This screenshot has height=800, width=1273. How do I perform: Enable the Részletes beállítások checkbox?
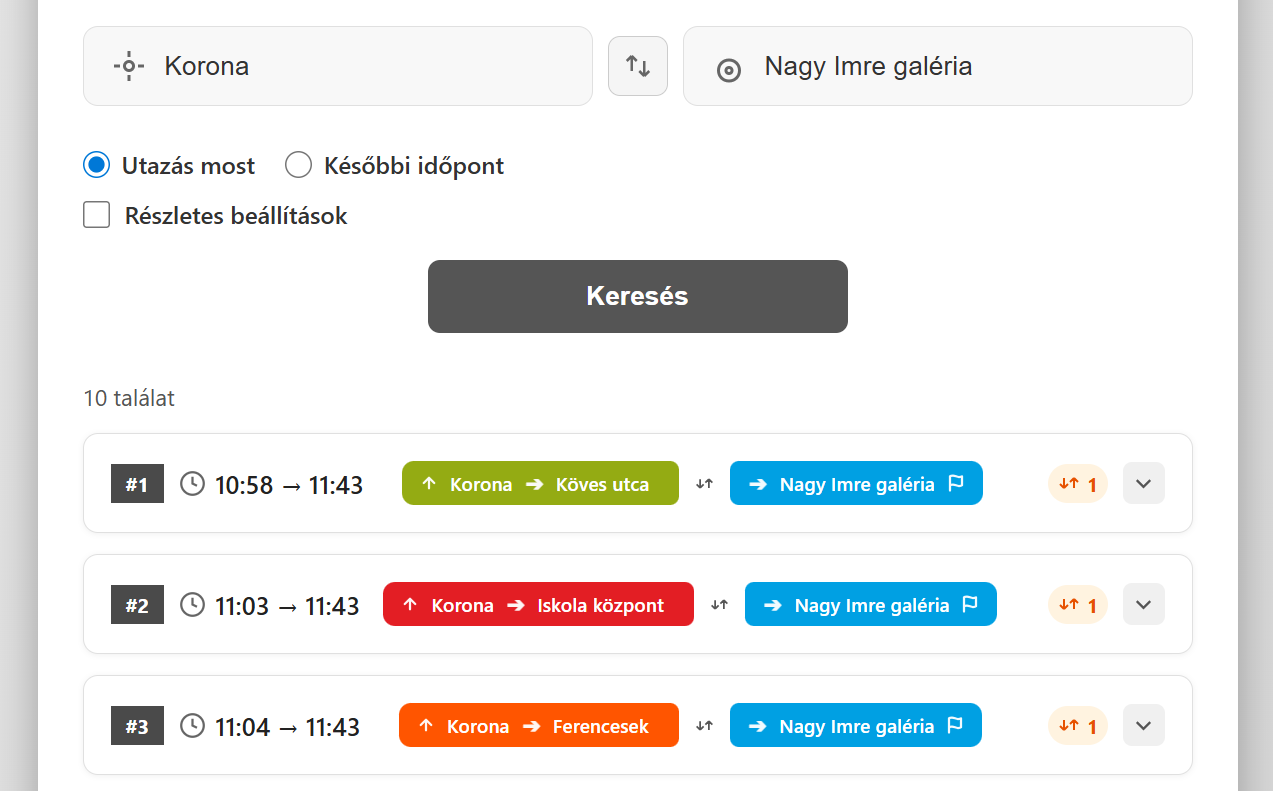(96, 214)
